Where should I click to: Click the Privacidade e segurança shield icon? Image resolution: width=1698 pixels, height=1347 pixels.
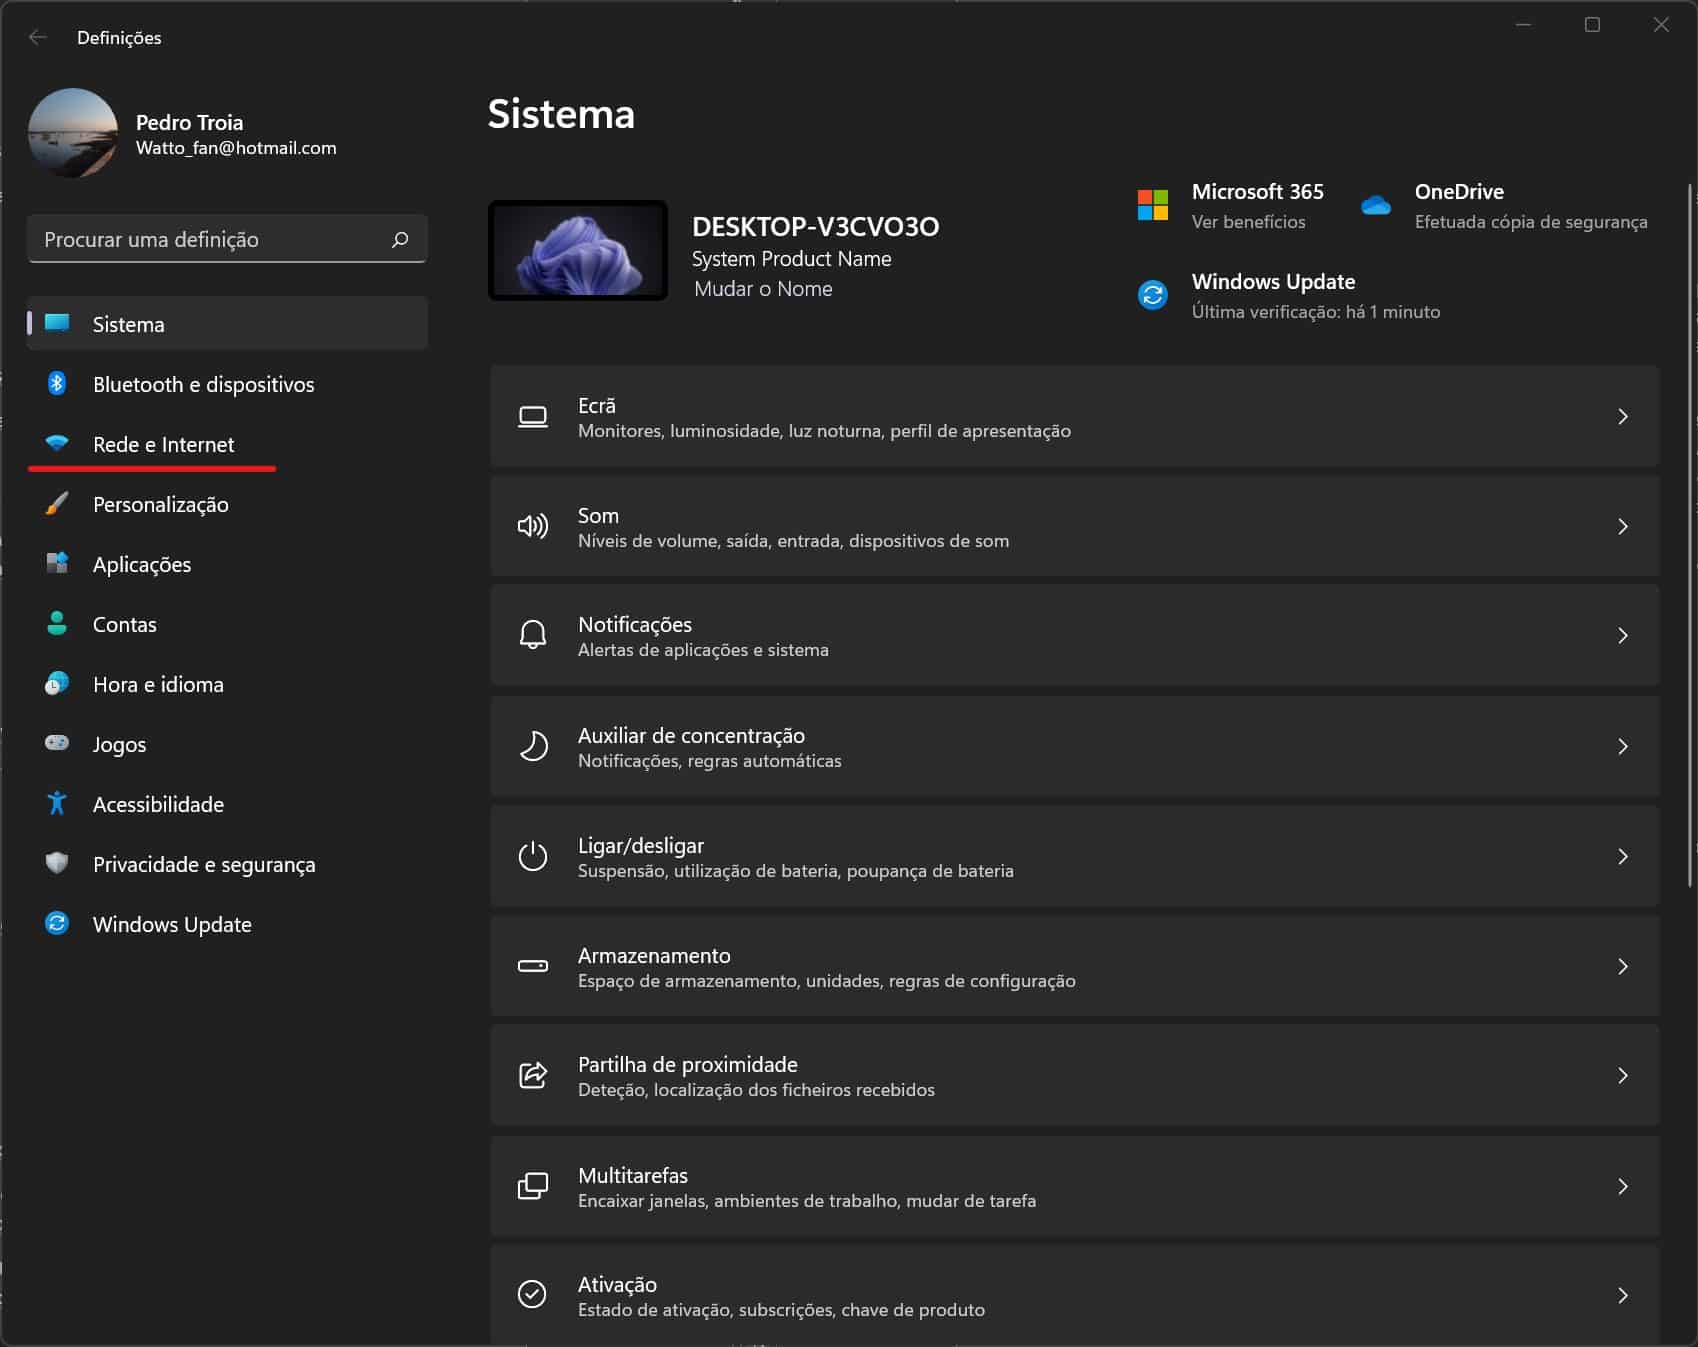tap(57, 863)
